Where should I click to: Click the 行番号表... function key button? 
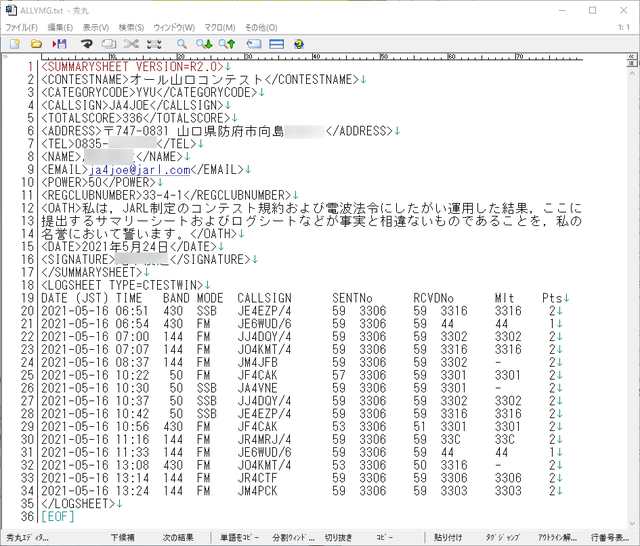610,537
